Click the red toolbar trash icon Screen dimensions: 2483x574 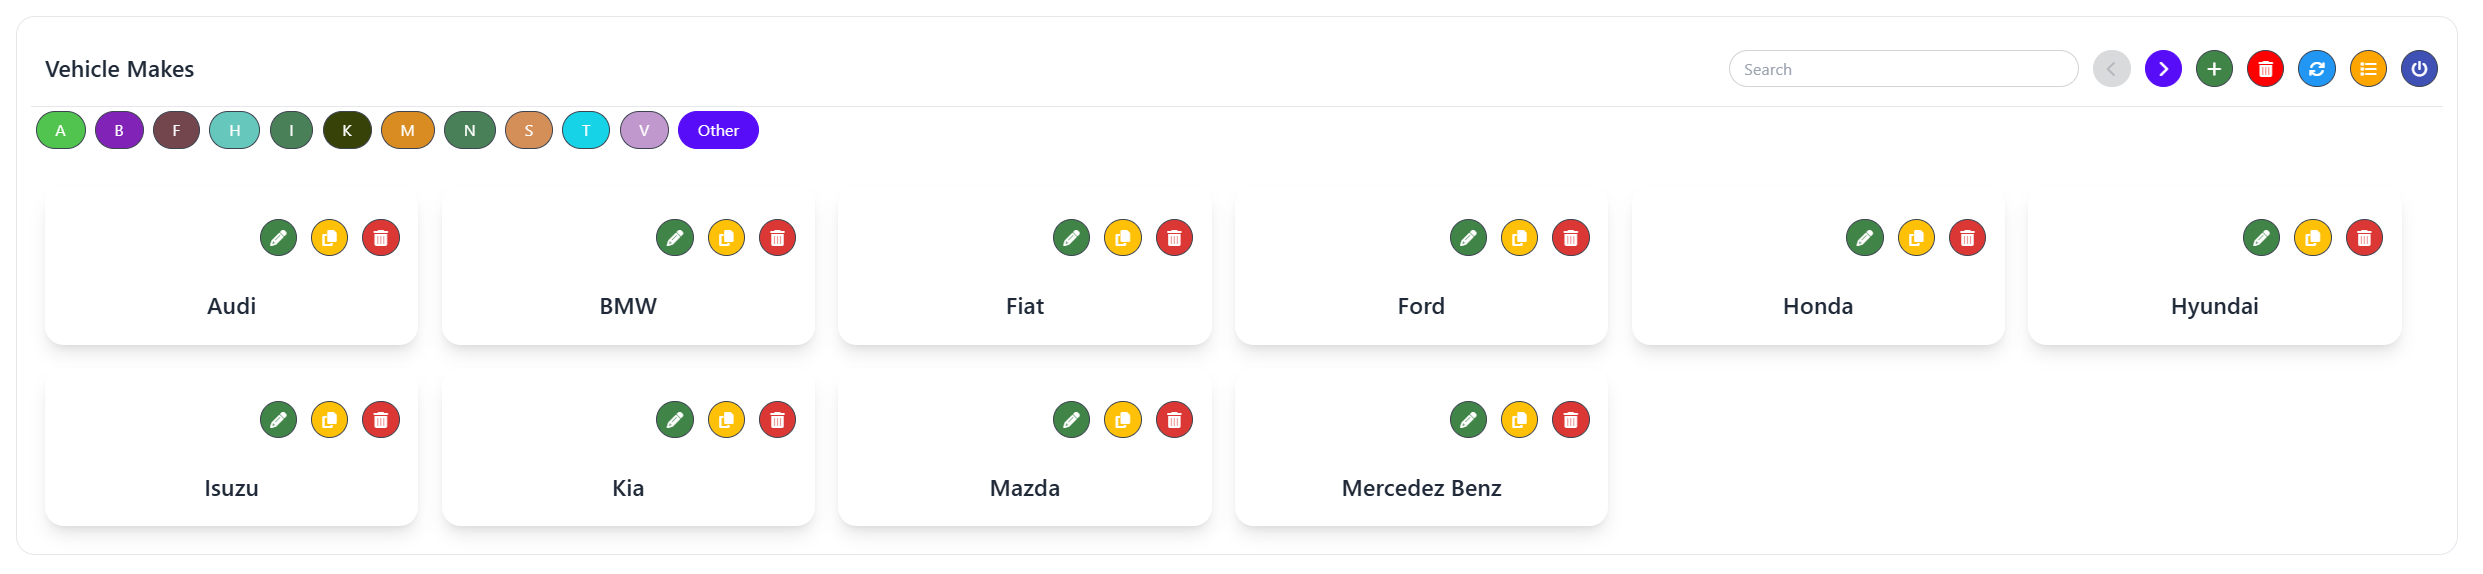2265,69
